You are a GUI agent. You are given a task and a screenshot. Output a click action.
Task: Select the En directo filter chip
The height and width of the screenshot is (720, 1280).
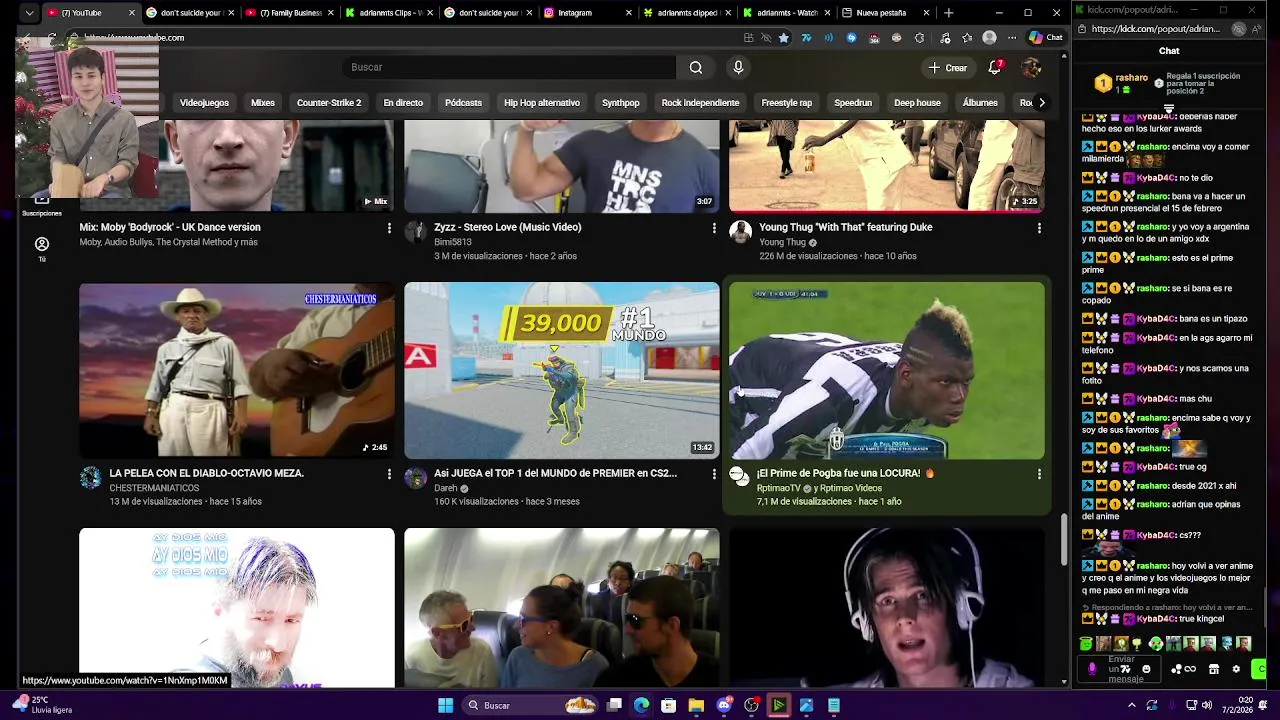pyautogui.click(x=403, y=103)
